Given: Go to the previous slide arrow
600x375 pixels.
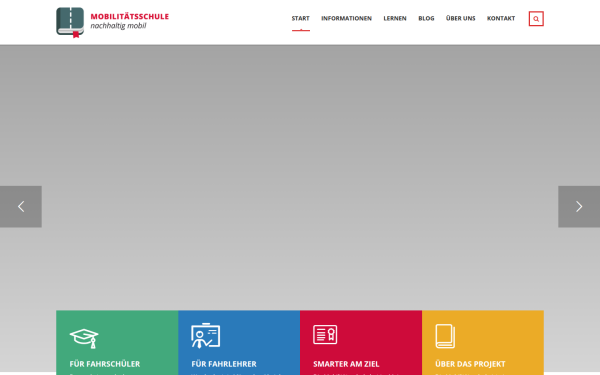Looking at the screenshot, I should click(x=21, y=207).
